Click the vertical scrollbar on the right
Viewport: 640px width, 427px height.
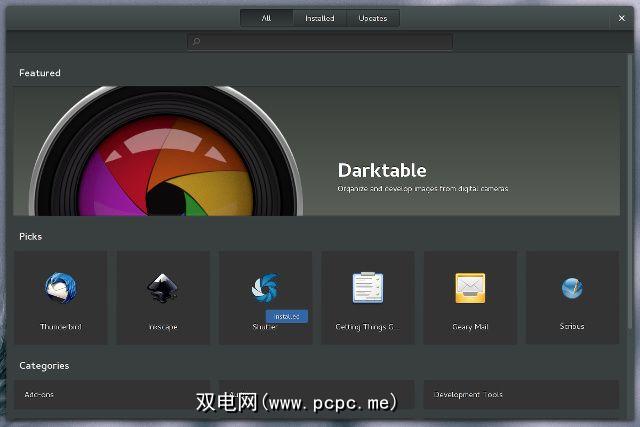tap(630, 192)
